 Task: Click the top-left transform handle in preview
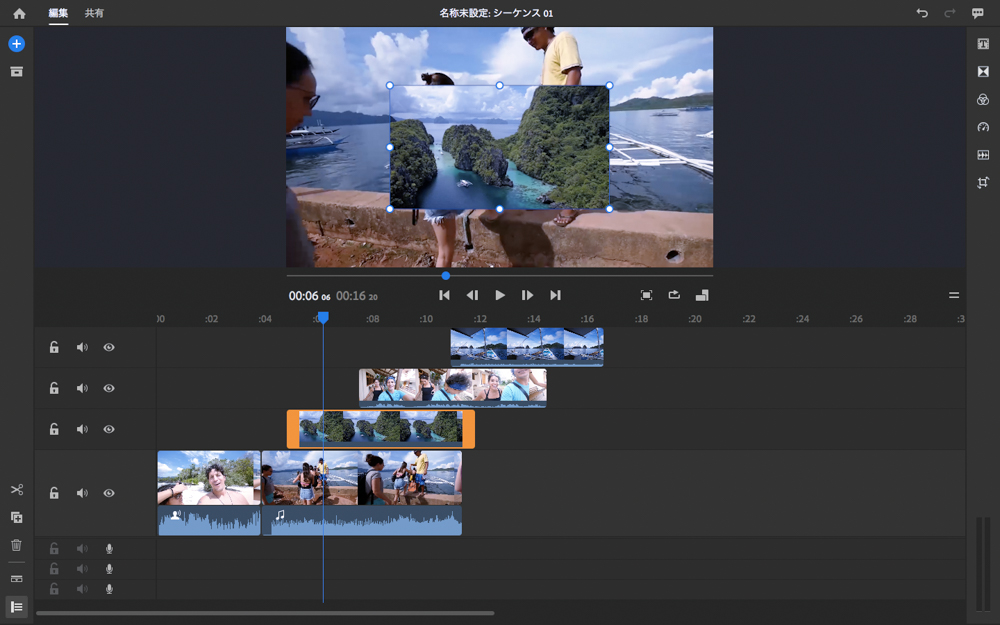coord(390,85)
